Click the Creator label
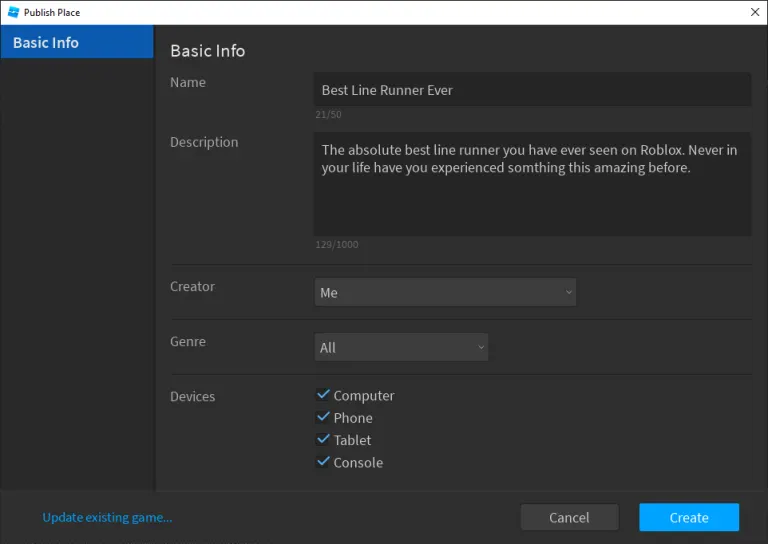Image resolution: width=768 pixels, height=544 pixels. pyautogui.click(x=192, y=286)
